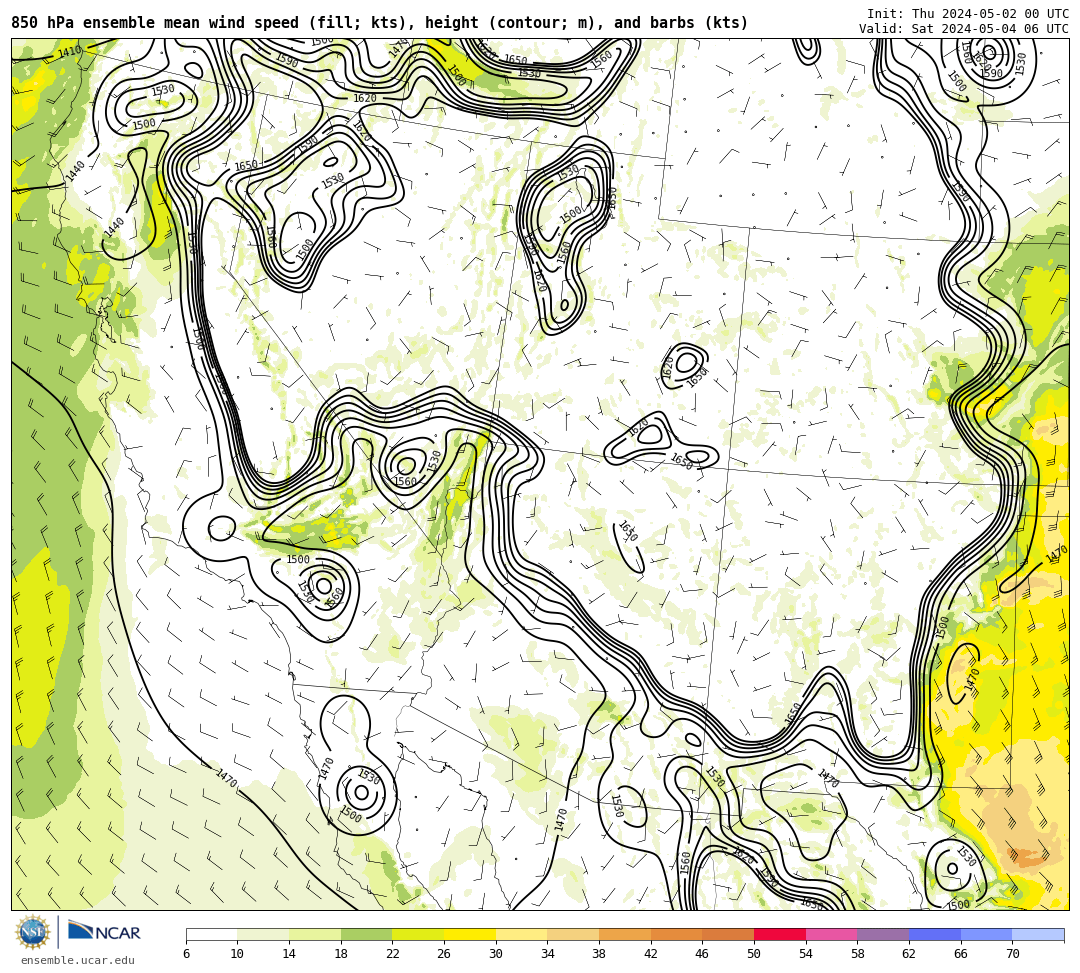Click the pale green 10-14 kts legend swatch
Screen dimensions: 1080x973
click(263, 934)
